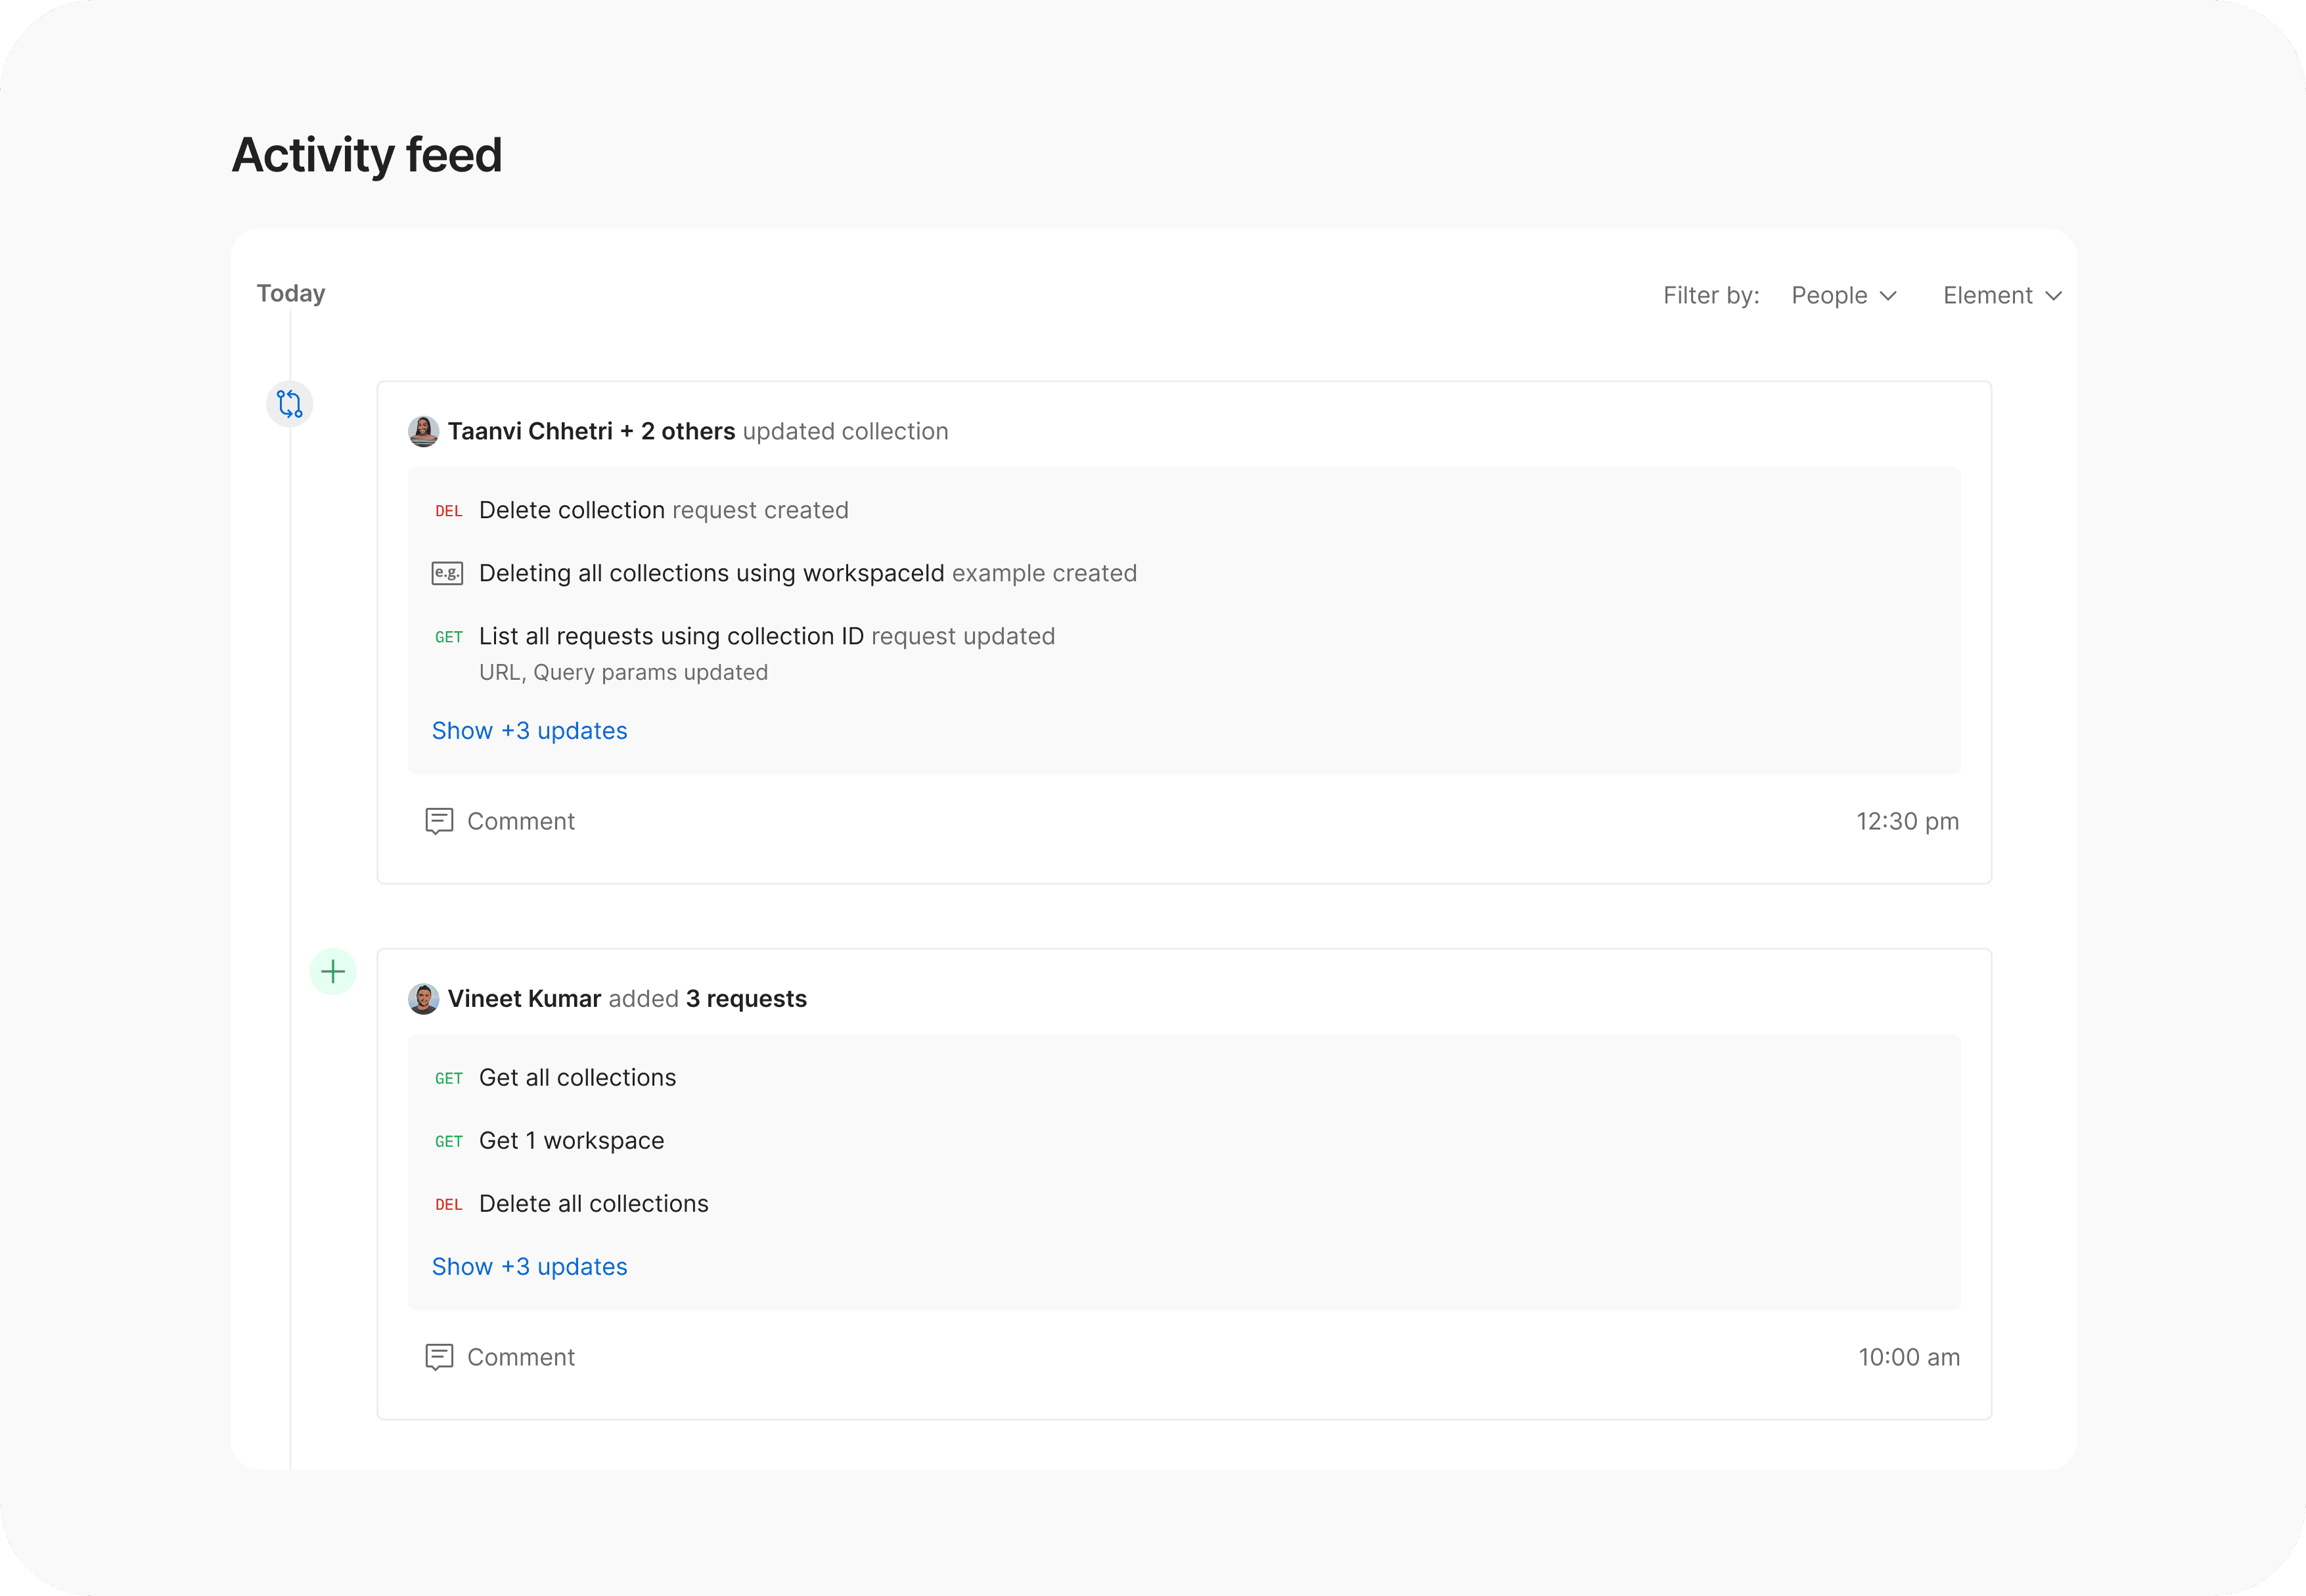Click the 12:30 pm timestamp
This screenshot has width=2306, height=1596.
click(x=1907, y=821)
